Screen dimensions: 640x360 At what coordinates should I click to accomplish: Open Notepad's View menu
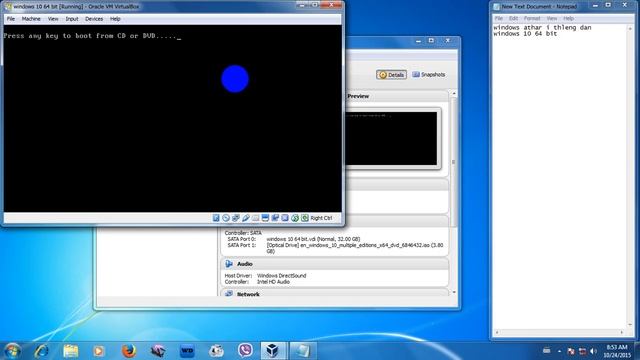551,18
